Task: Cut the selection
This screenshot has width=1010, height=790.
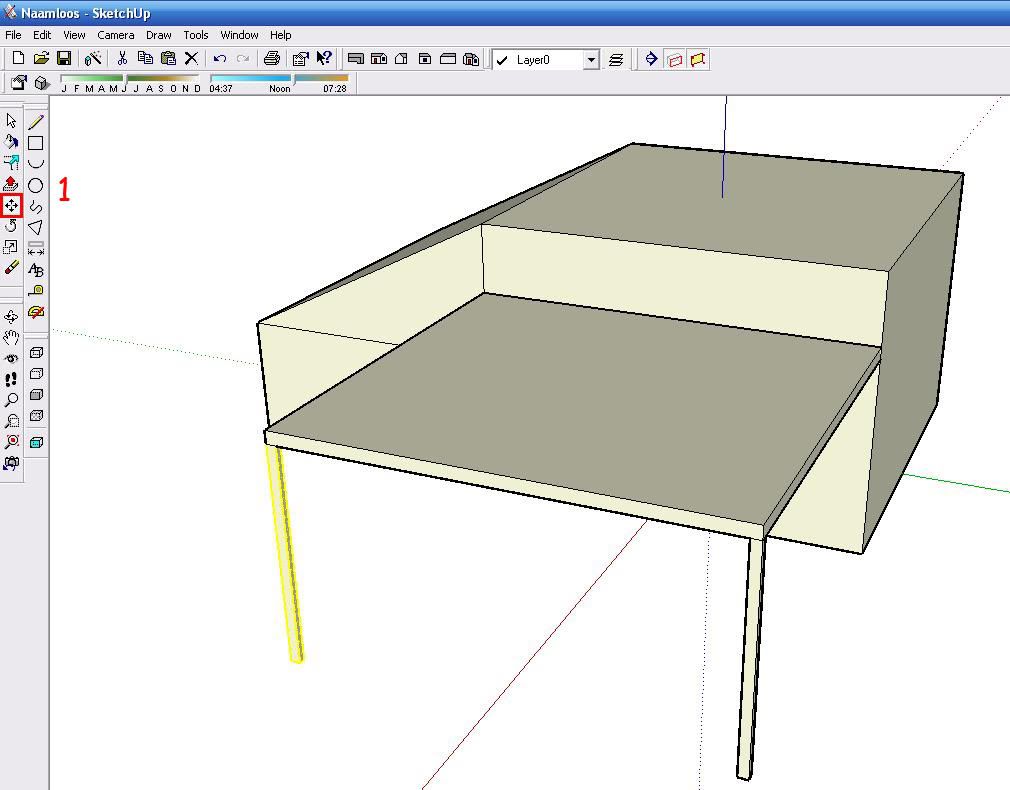Action: coord(122,59)
